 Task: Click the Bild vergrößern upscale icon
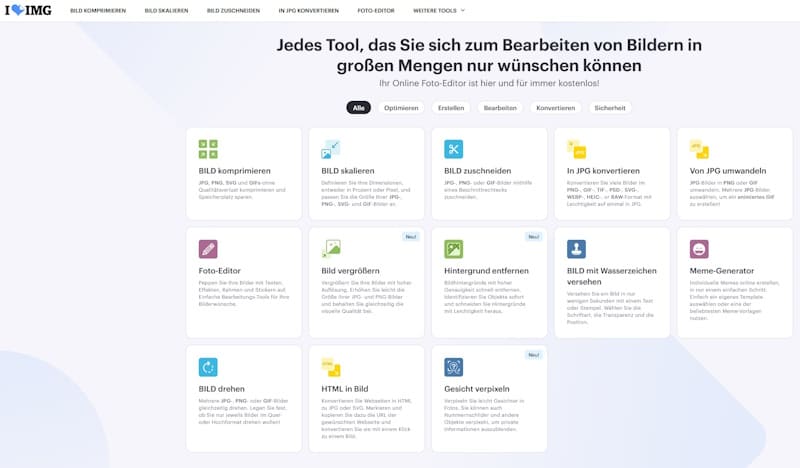click(x=331, y=249)
